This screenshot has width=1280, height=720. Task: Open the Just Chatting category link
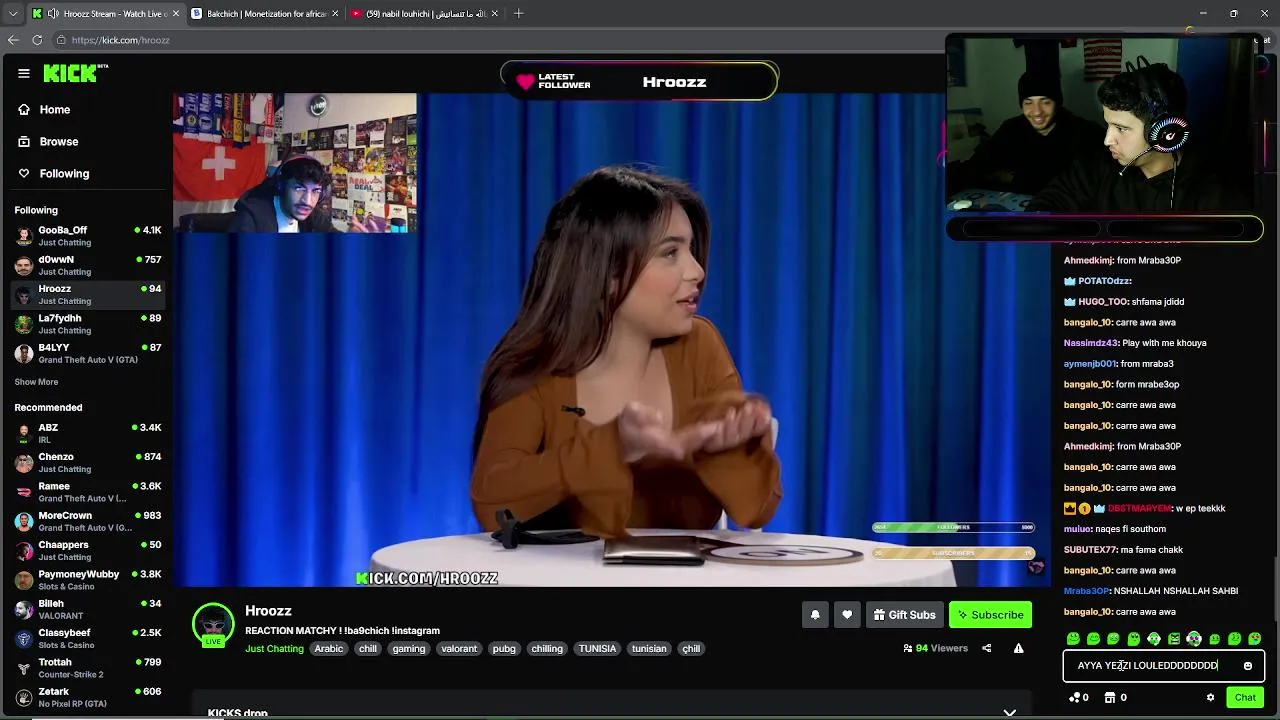pyautogui.click(x=274, y=648)
